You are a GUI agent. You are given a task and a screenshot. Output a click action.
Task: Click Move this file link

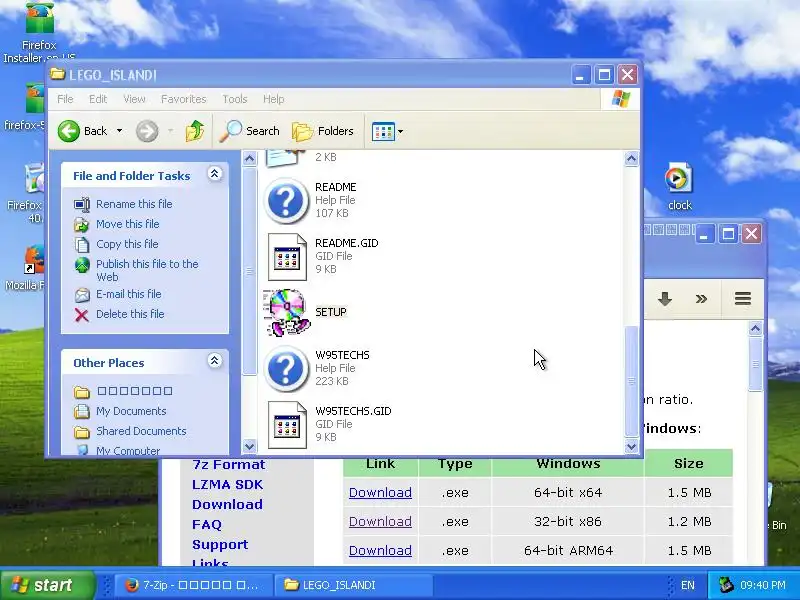(x=128, y=224)
